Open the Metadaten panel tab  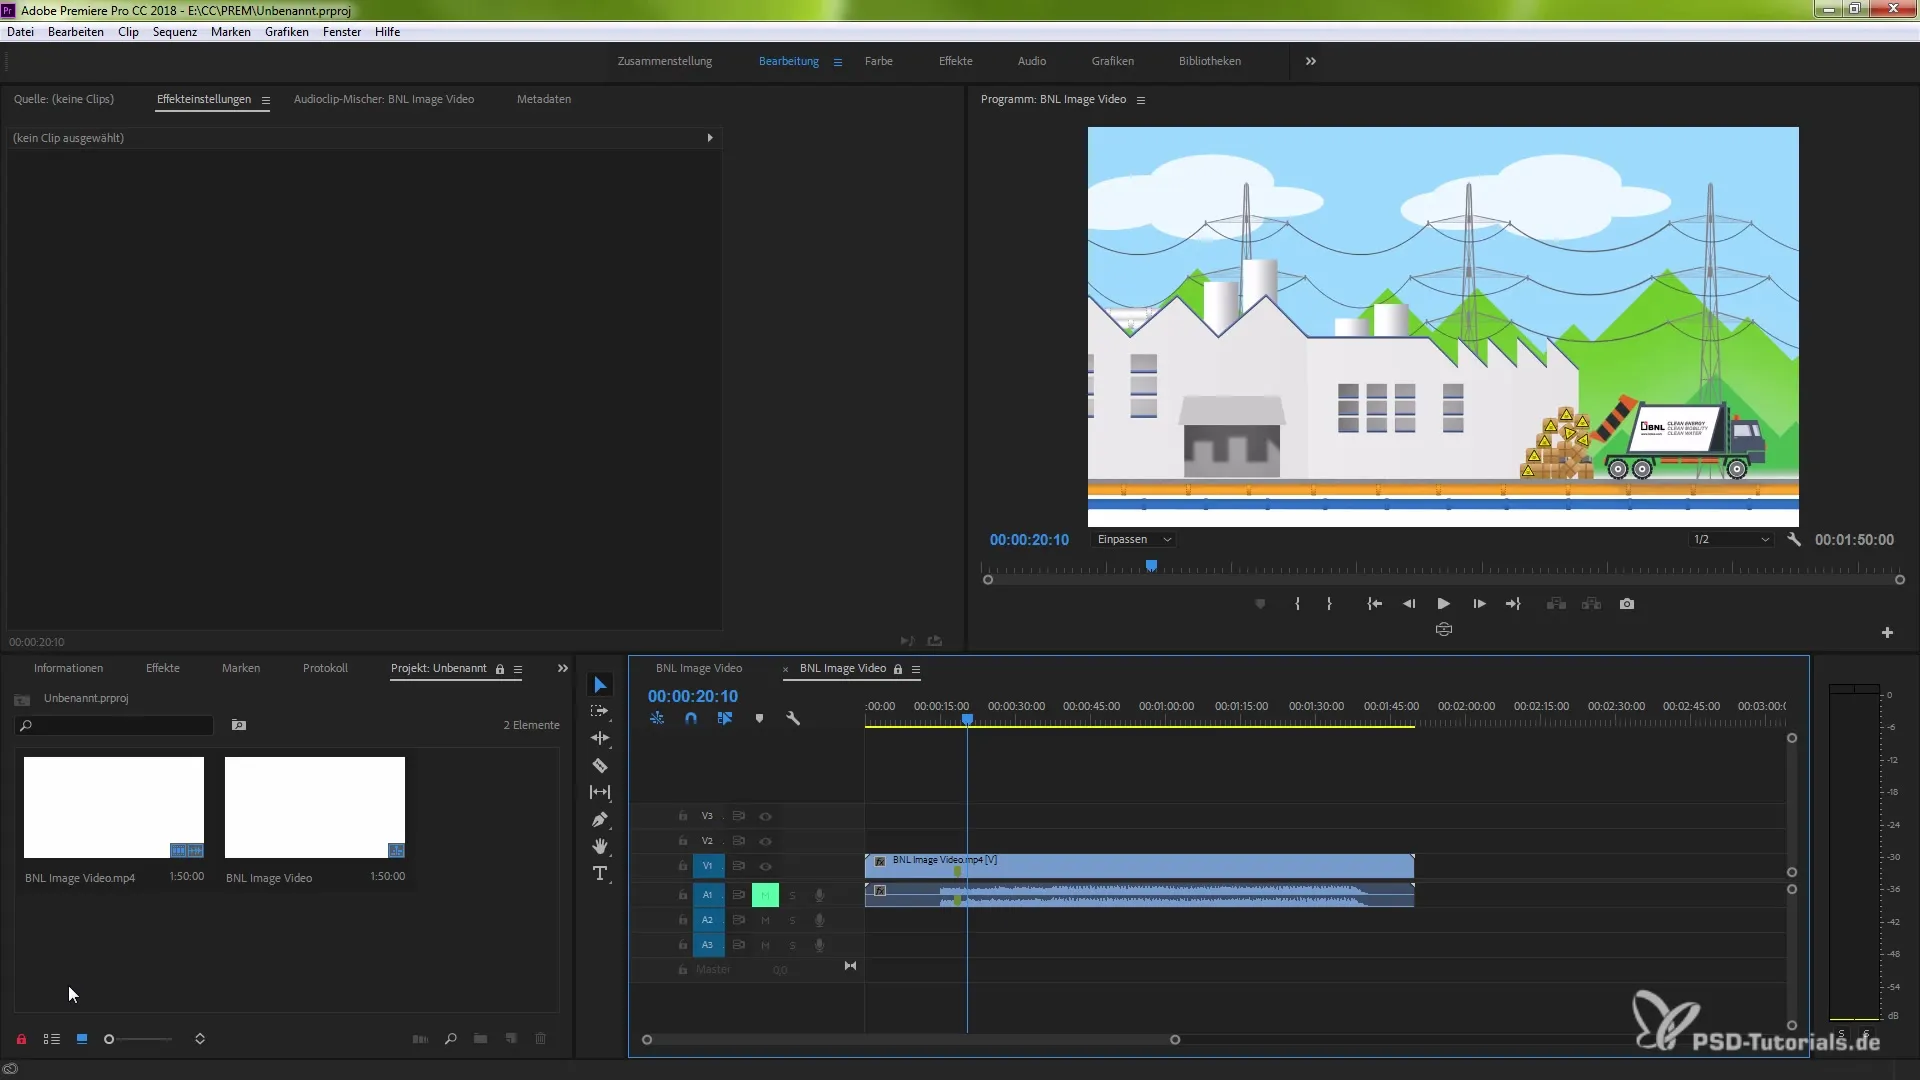coord(543,99)
